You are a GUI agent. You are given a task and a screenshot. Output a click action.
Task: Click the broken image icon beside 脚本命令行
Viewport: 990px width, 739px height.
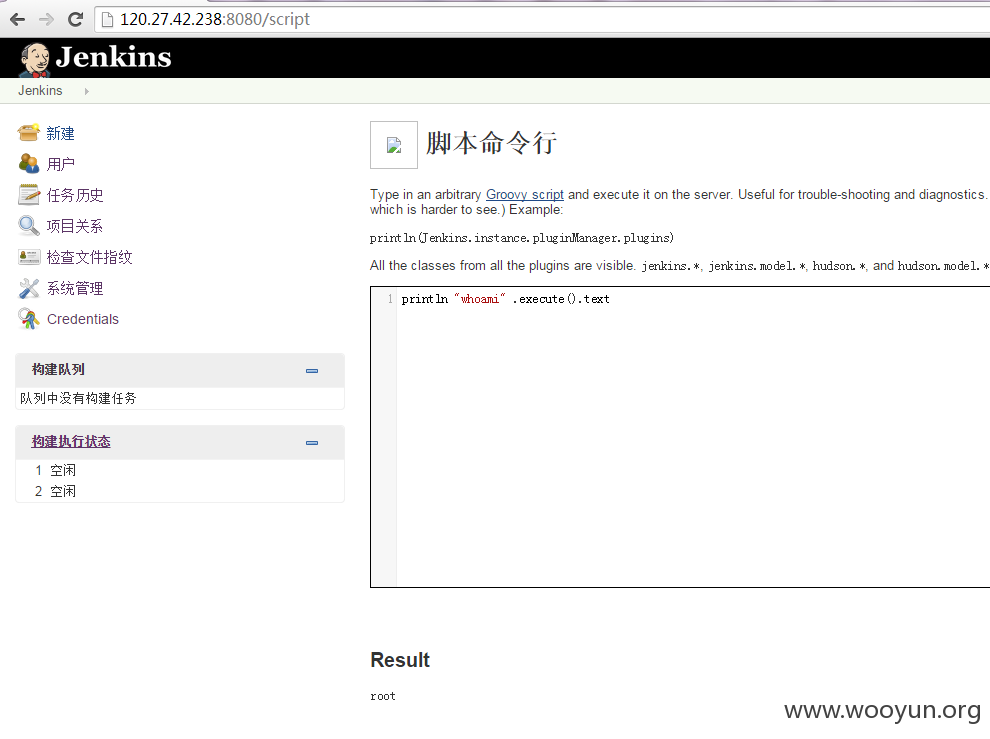click(x=394, y=145)
